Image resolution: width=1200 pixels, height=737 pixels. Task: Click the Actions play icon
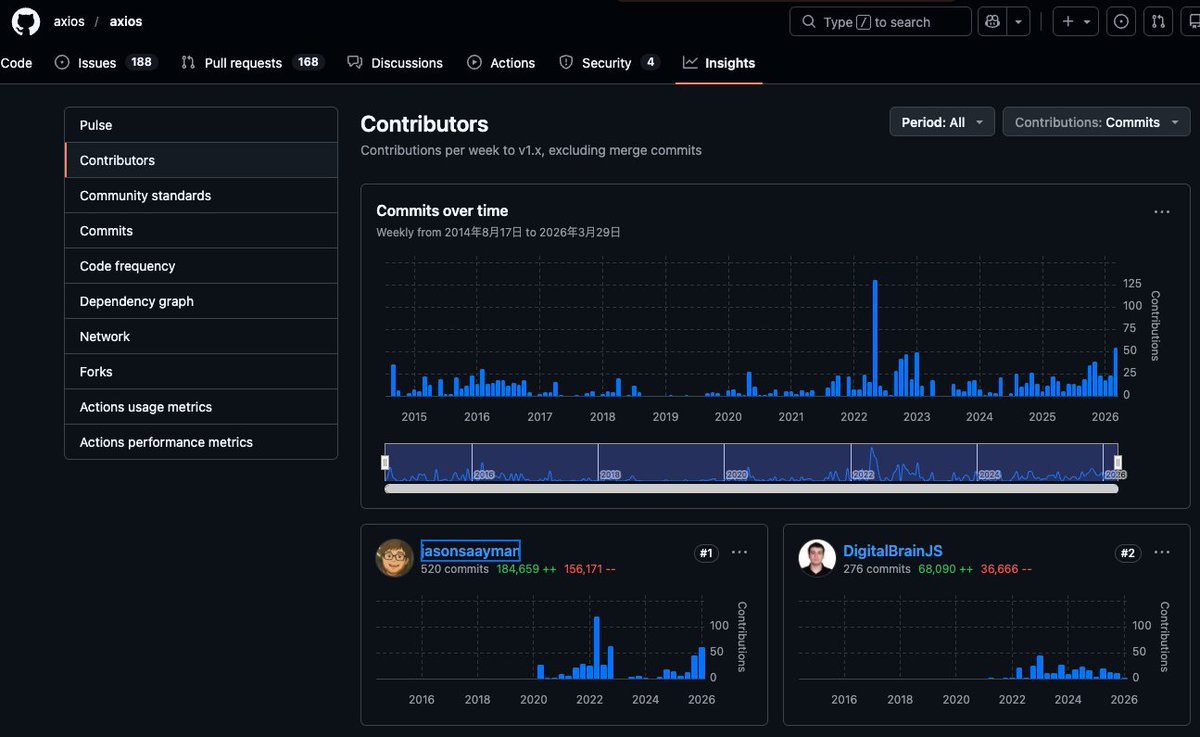[474, 62]
